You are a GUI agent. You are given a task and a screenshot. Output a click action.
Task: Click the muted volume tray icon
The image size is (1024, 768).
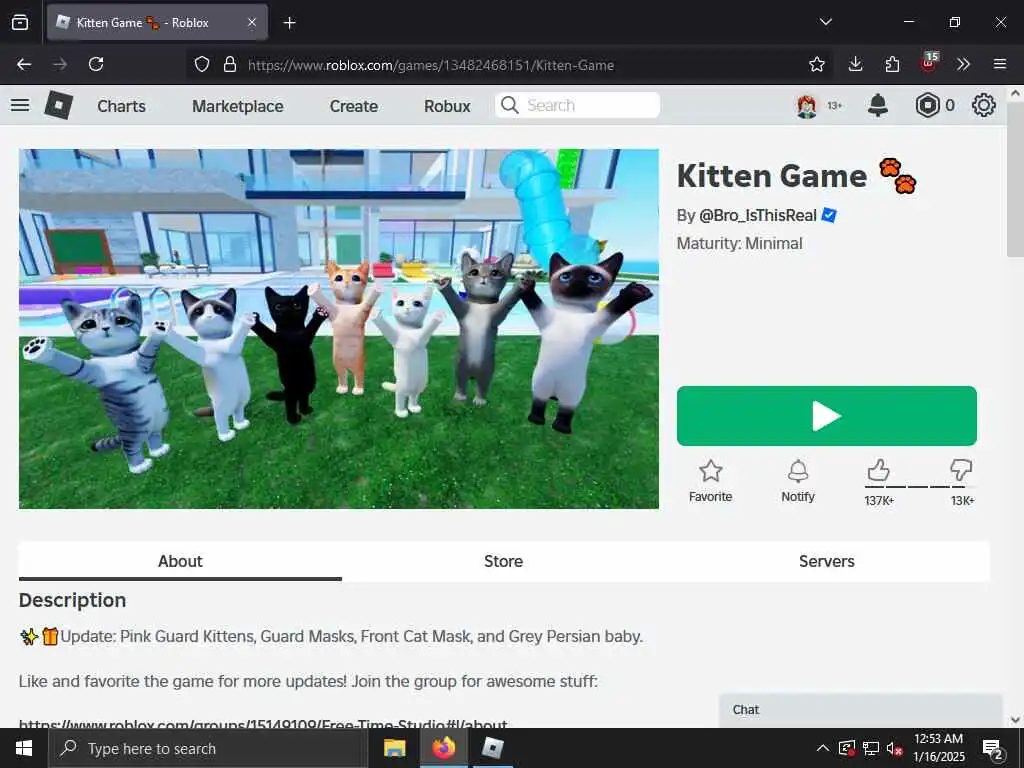[895, 748]
